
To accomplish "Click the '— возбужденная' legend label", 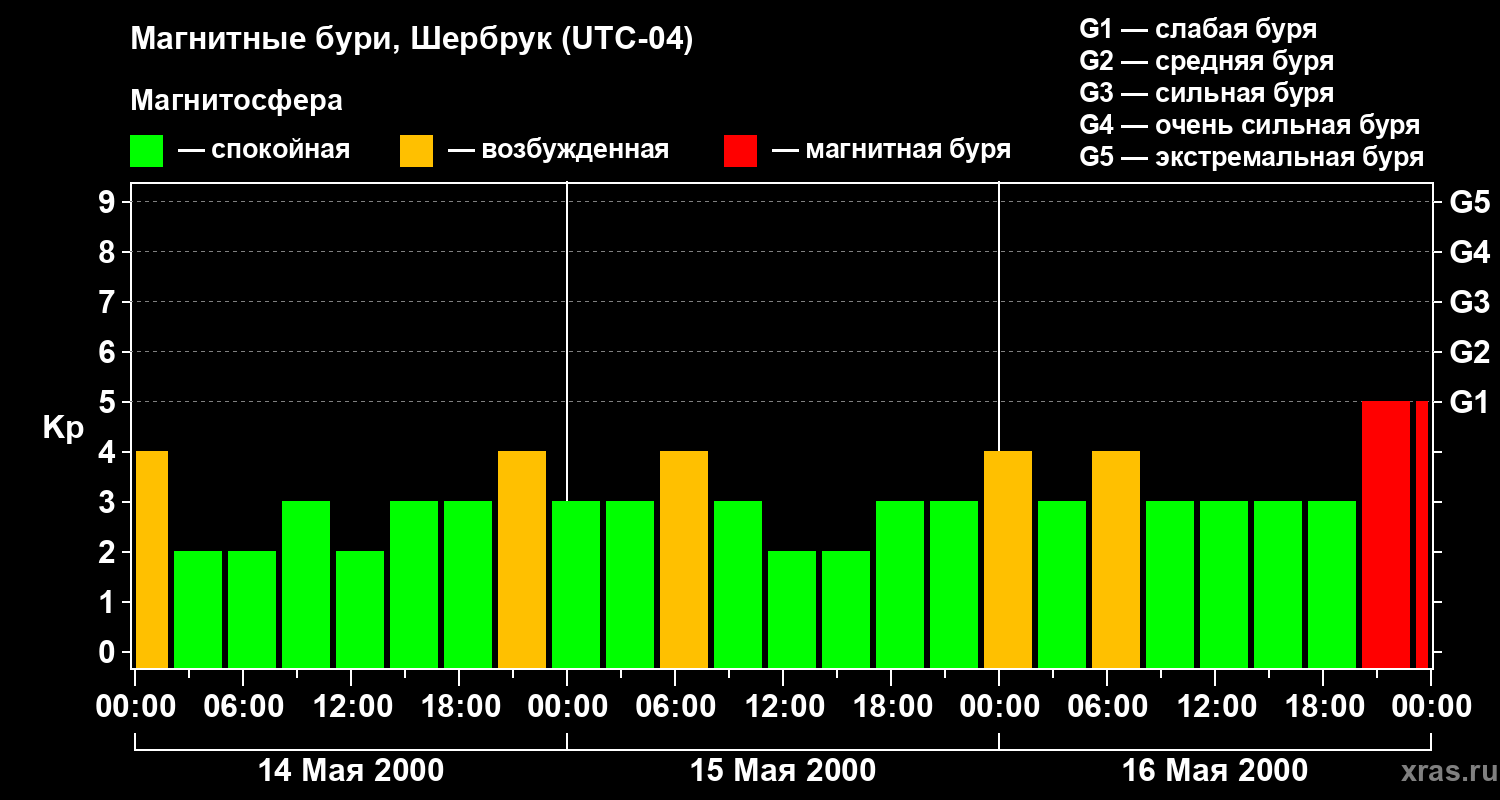I will click(559, 150).
